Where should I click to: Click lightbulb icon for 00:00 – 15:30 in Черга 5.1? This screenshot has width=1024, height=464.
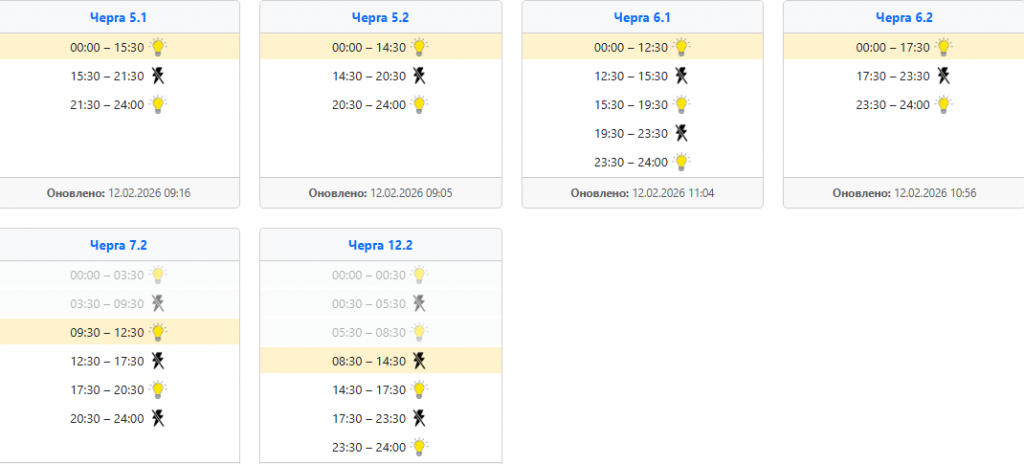click(x=157, y=46)
